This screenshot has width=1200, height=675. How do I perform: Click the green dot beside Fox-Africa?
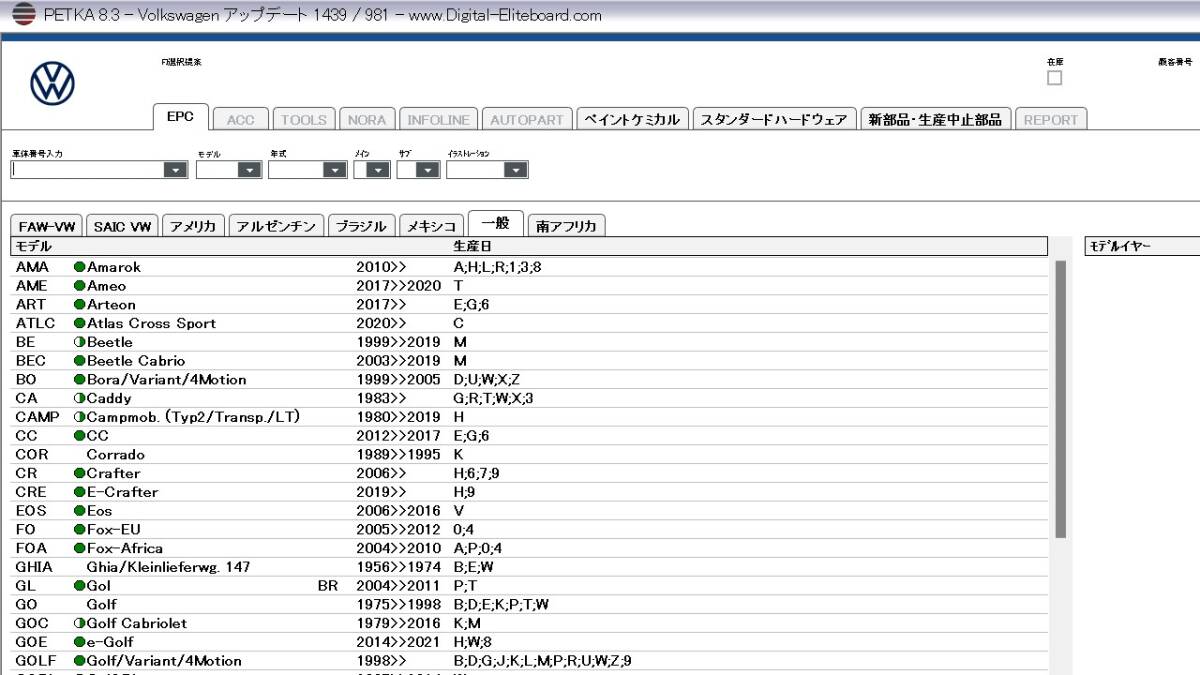pos(79,548)
